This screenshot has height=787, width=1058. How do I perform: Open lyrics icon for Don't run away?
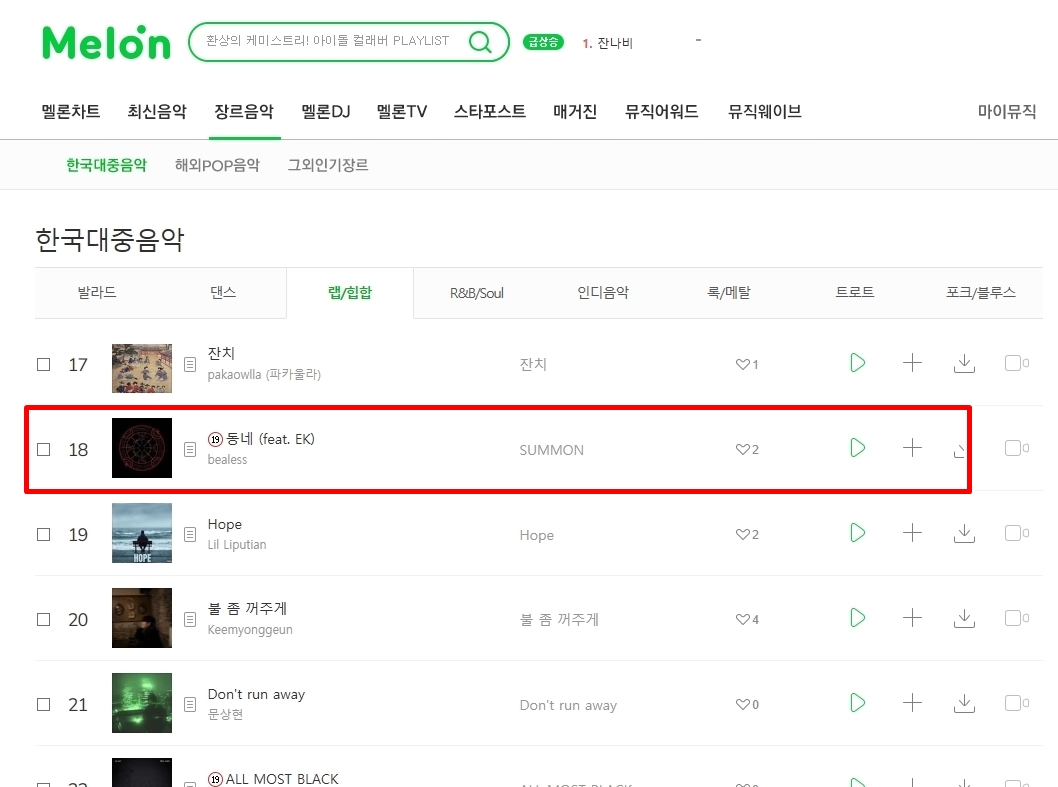190,705
